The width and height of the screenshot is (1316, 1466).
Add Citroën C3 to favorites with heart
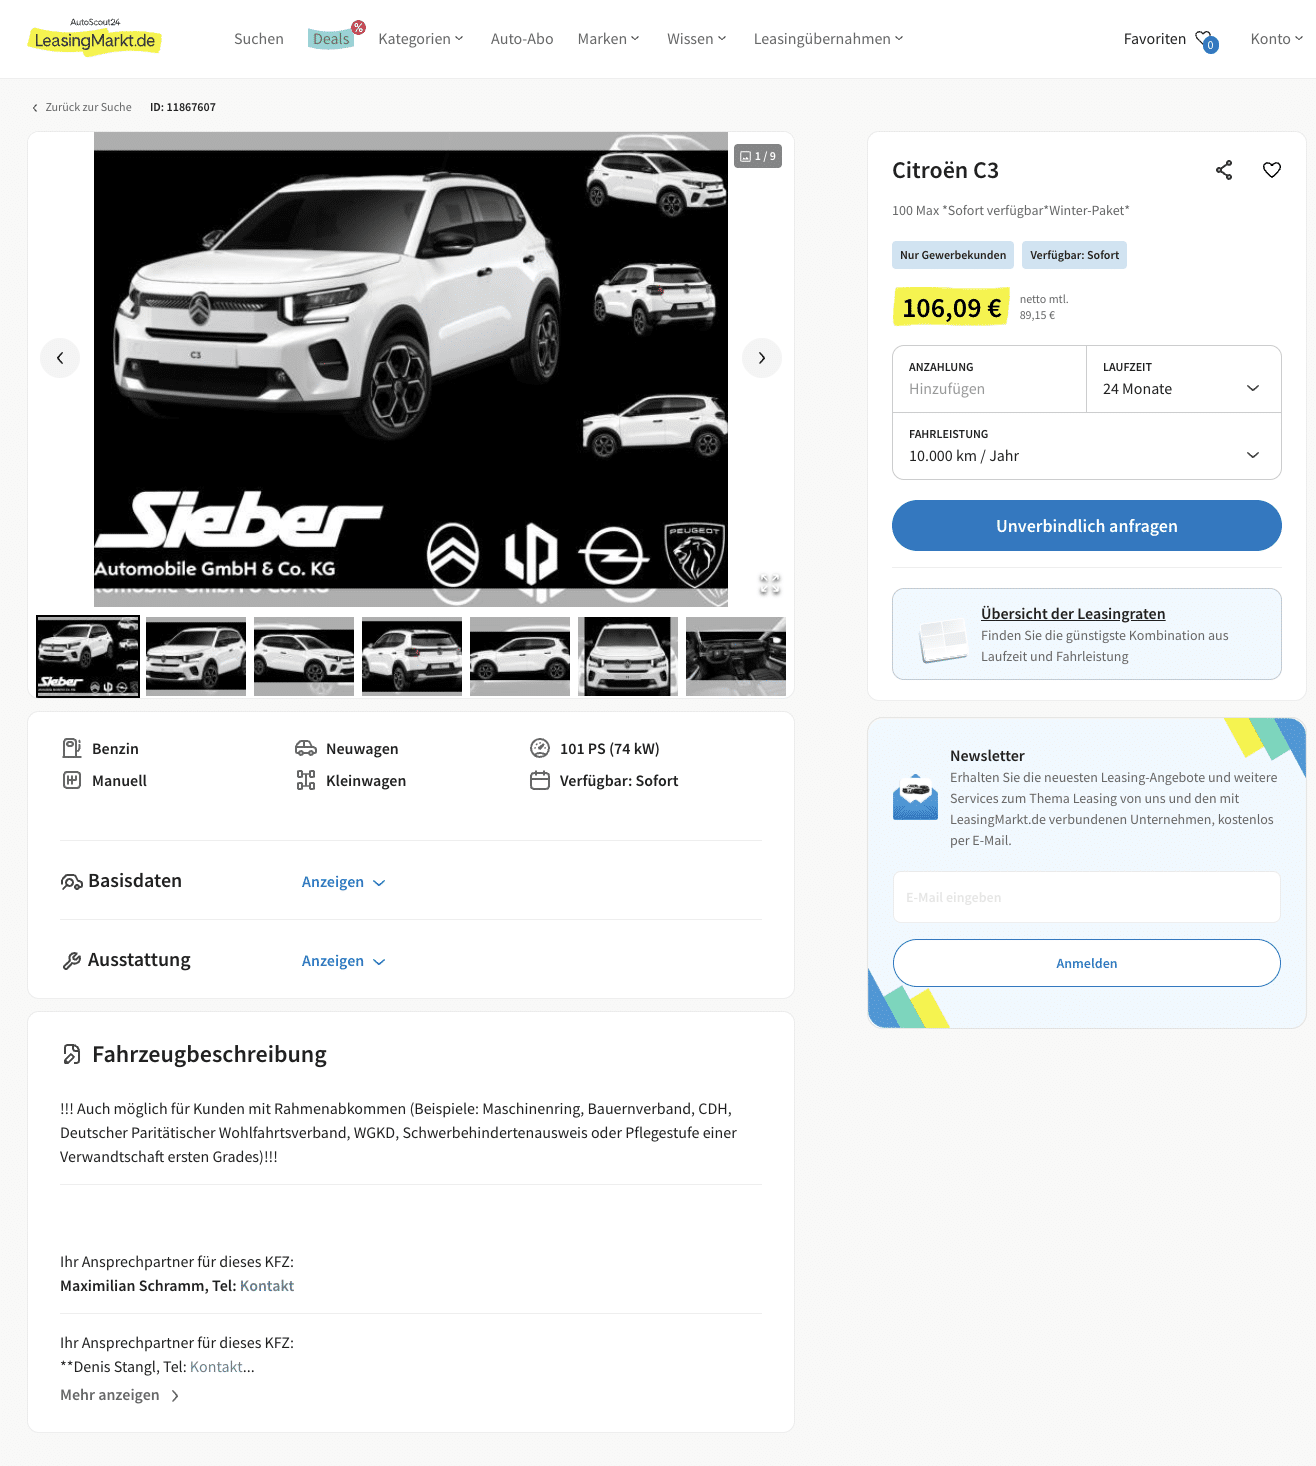tap(1272, 170)
